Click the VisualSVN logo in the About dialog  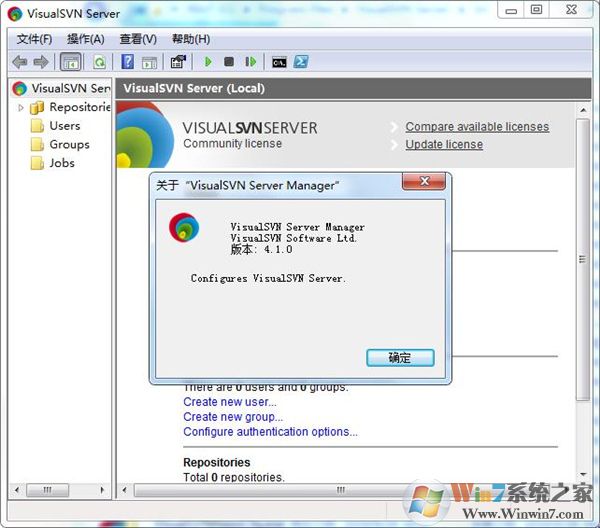184,228
